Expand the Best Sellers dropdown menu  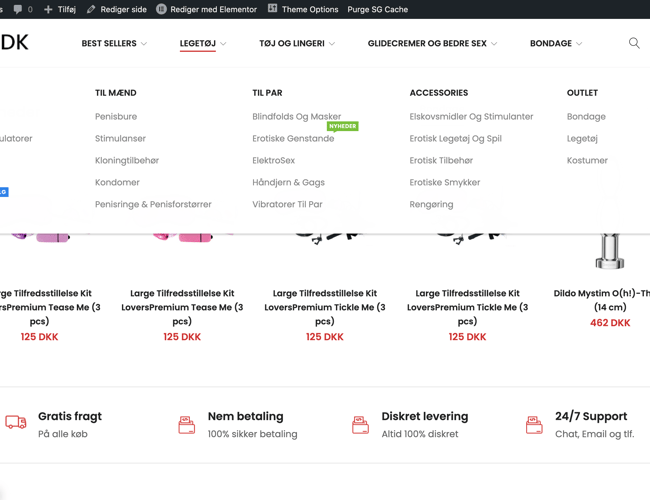click(114, 44)
